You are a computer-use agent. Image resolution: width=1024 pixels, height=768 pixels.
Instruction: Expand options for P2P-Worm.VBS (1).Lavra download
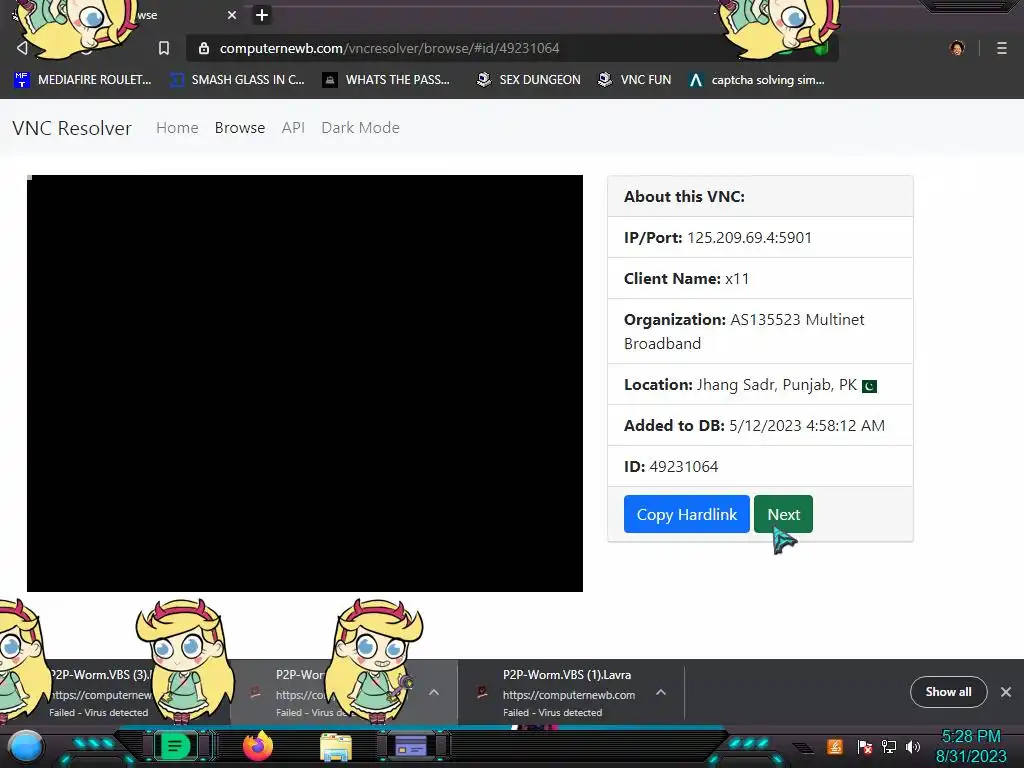pos(661,692)
